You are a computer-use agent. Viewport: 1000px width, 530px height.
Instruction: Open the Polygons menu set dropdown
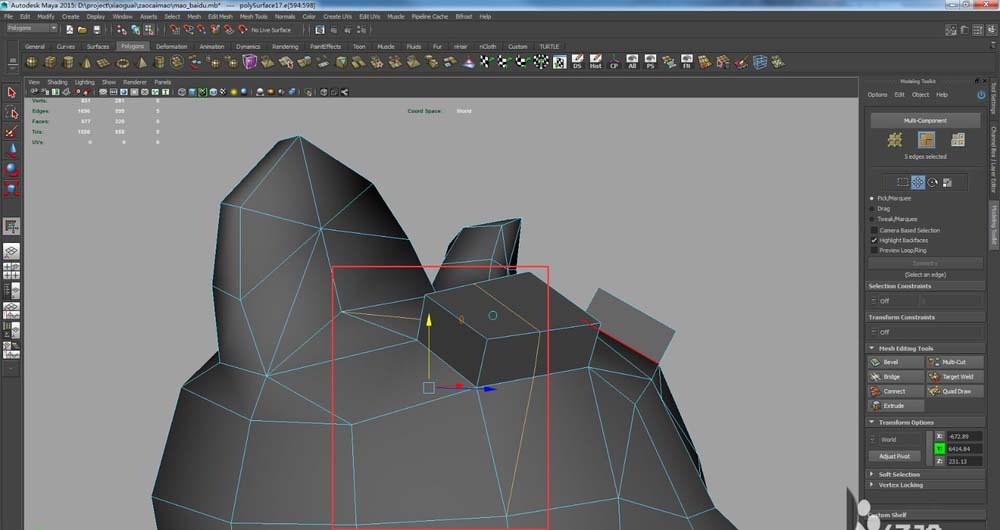pos(31,29)
